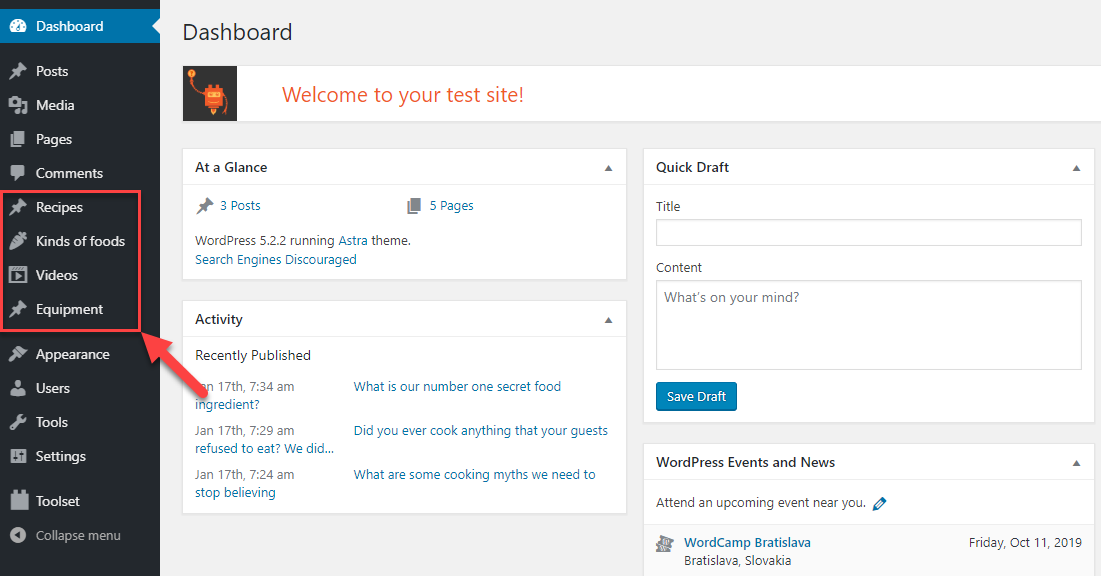Collapse the At a Glance panel
1101x576 pixels.
[608, 167]
